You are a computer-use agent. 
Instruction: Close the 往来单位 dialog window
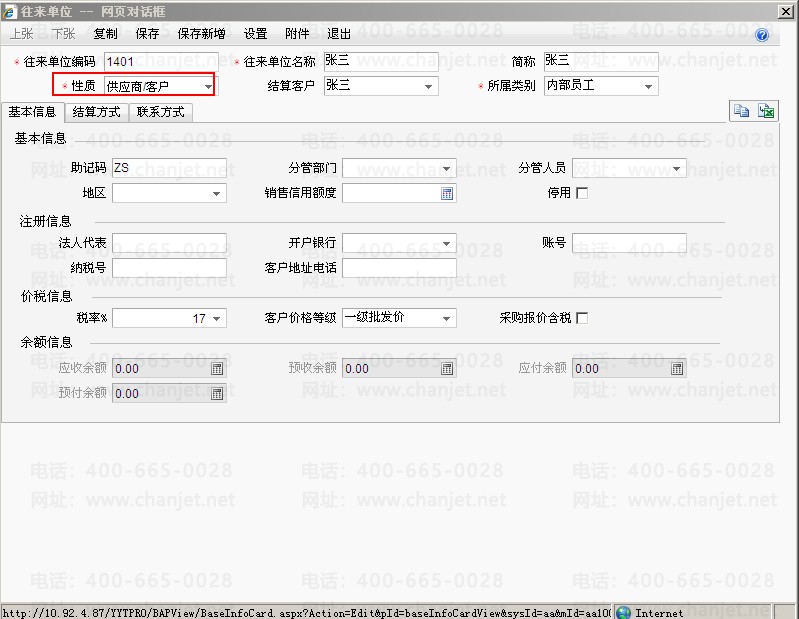click(x=786, y=11)
